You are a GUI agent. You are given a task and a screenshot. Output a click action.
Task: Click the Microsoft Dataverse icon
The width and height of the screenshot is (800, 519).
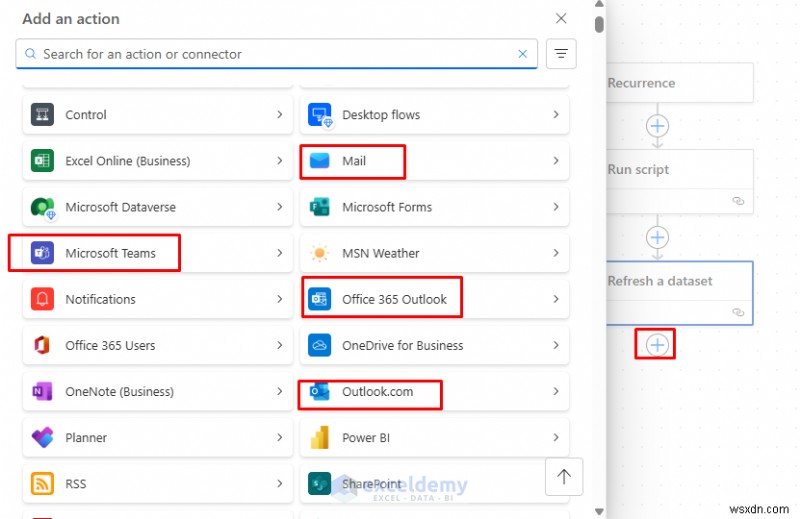tap(42, 207)
